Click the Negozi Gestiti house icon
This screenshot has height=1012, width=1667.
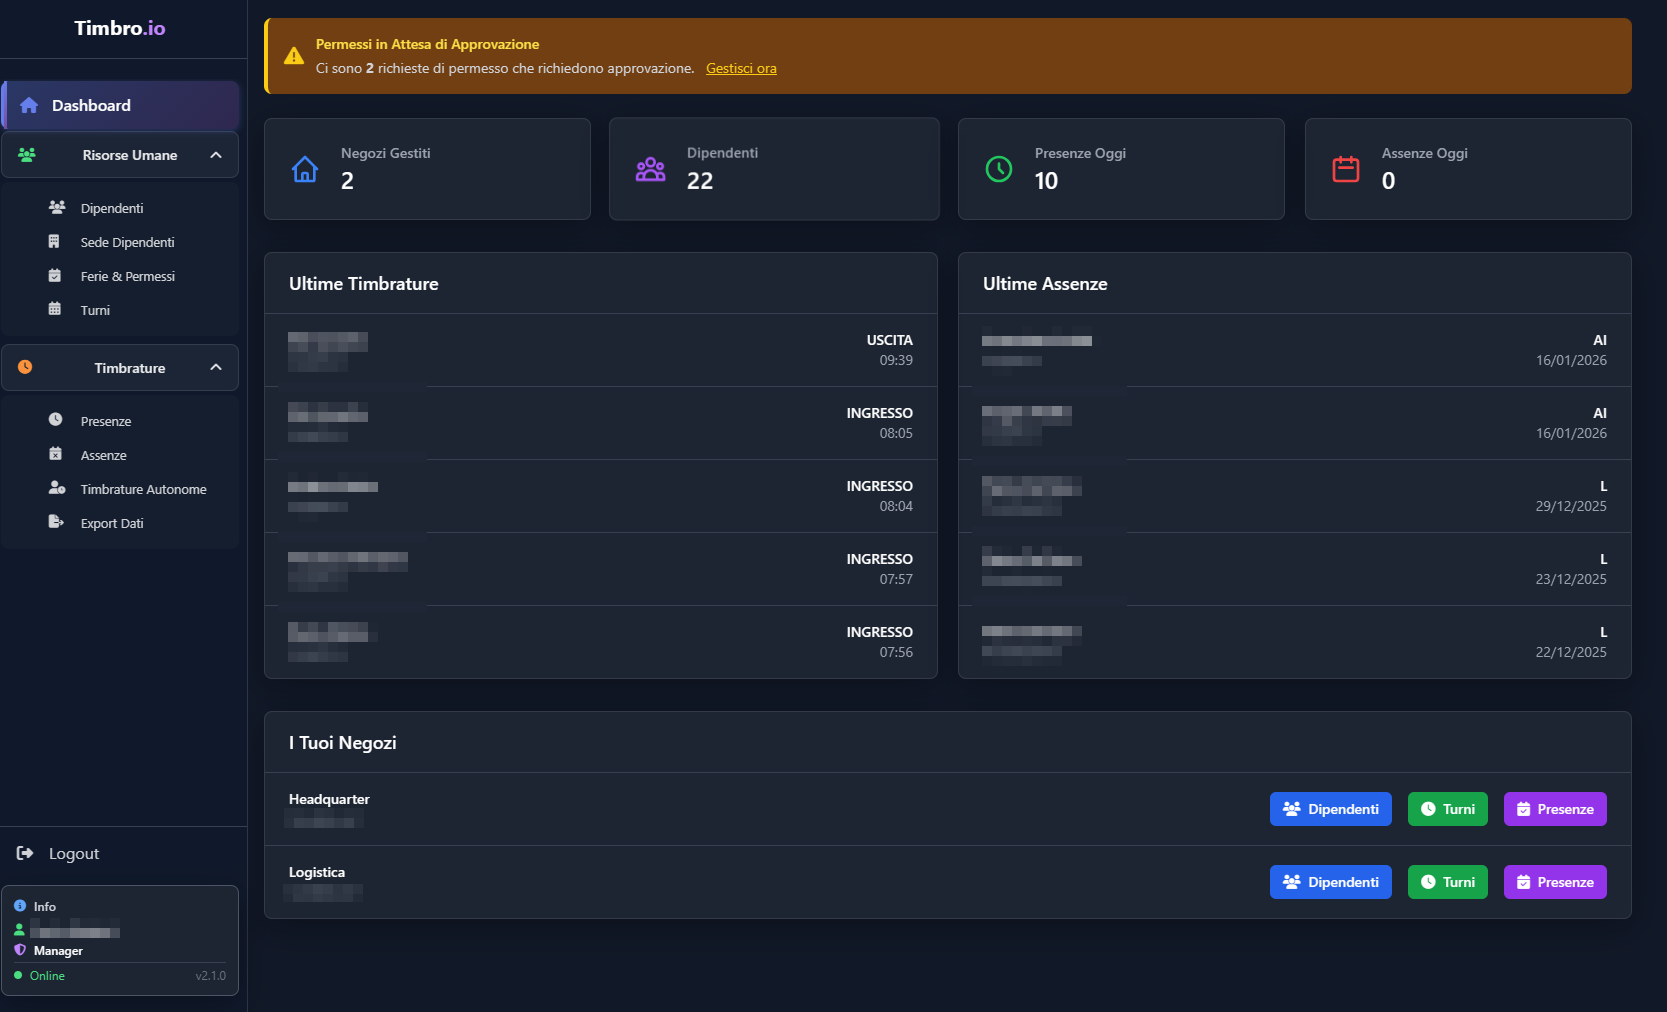305,169
